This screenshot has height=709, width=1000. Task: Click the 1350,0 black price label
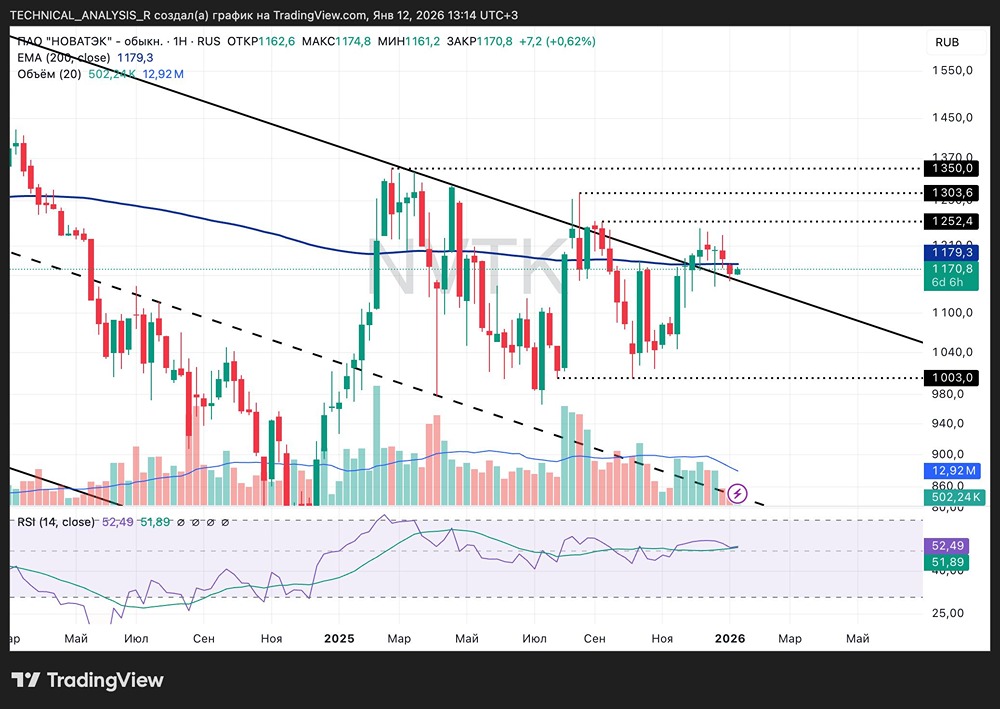click(952, 168)
